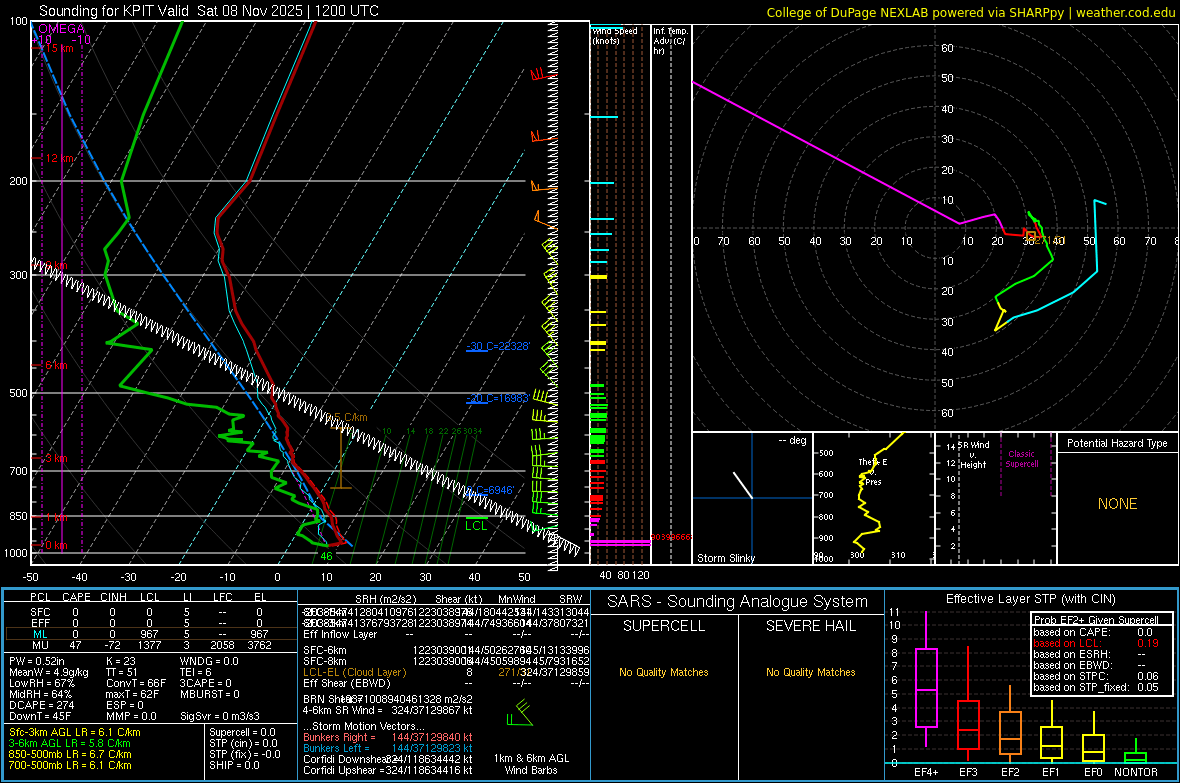
Task: Click the green surface dewpoint value 46
Action: [327, 556]
